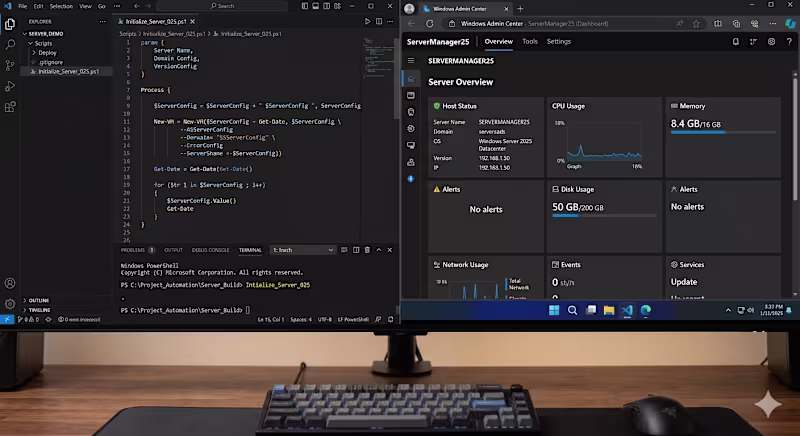
Task: Toggle primary sidebar layout in VS Code title bar
Action: click(x=305, y=6)
